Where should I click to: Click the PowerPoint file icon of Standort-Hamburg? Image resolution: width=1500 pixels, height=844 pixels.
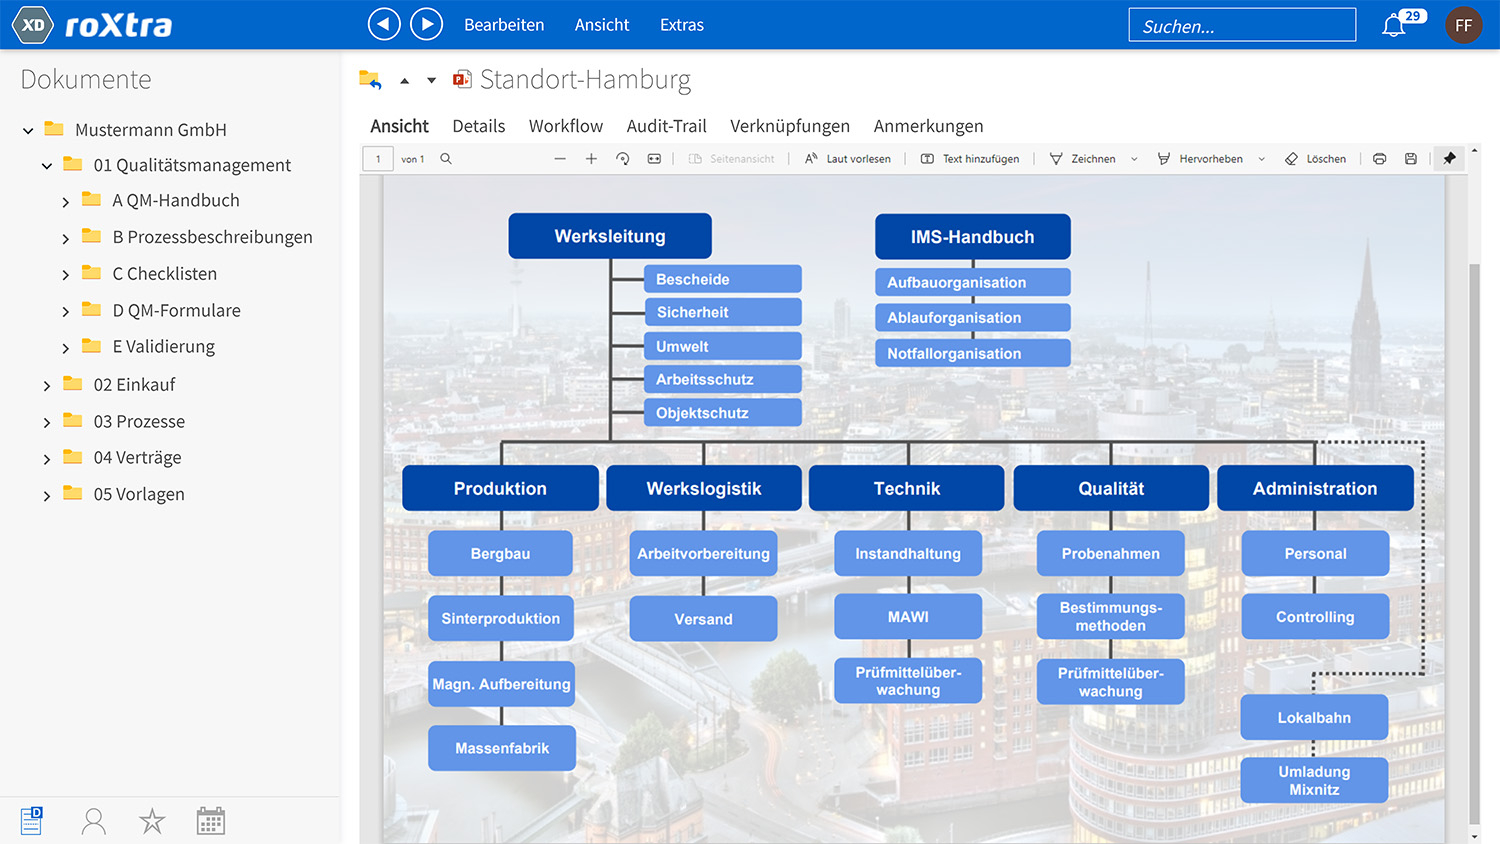[462, 79]
